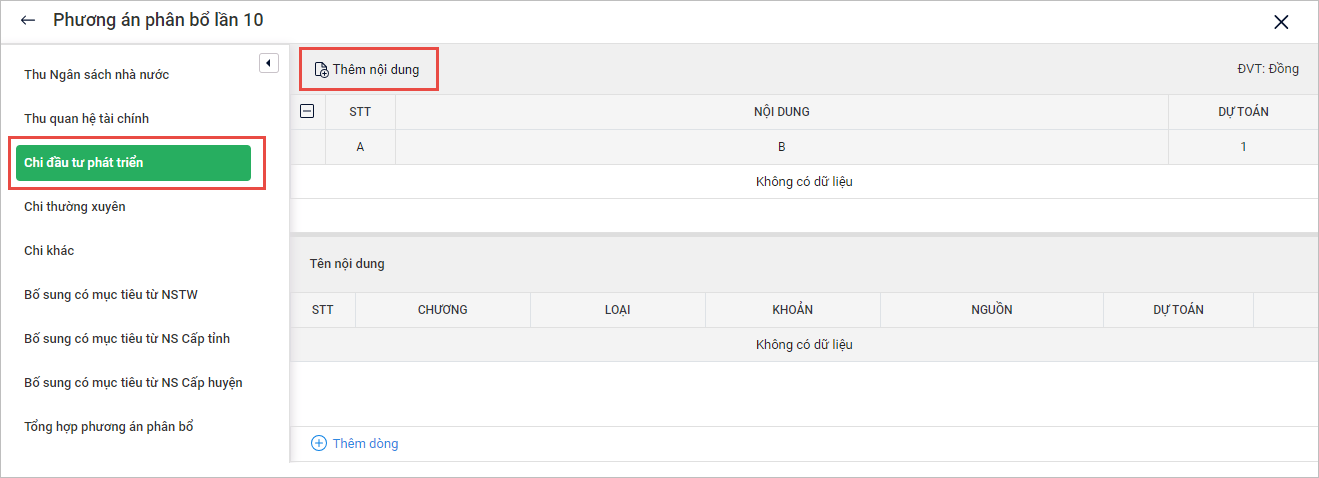The image size is (1319, 478).
Task: Open Bổ sung có mục tiêu từ NS Cấp tỉnh
Action: click(127, 339)
